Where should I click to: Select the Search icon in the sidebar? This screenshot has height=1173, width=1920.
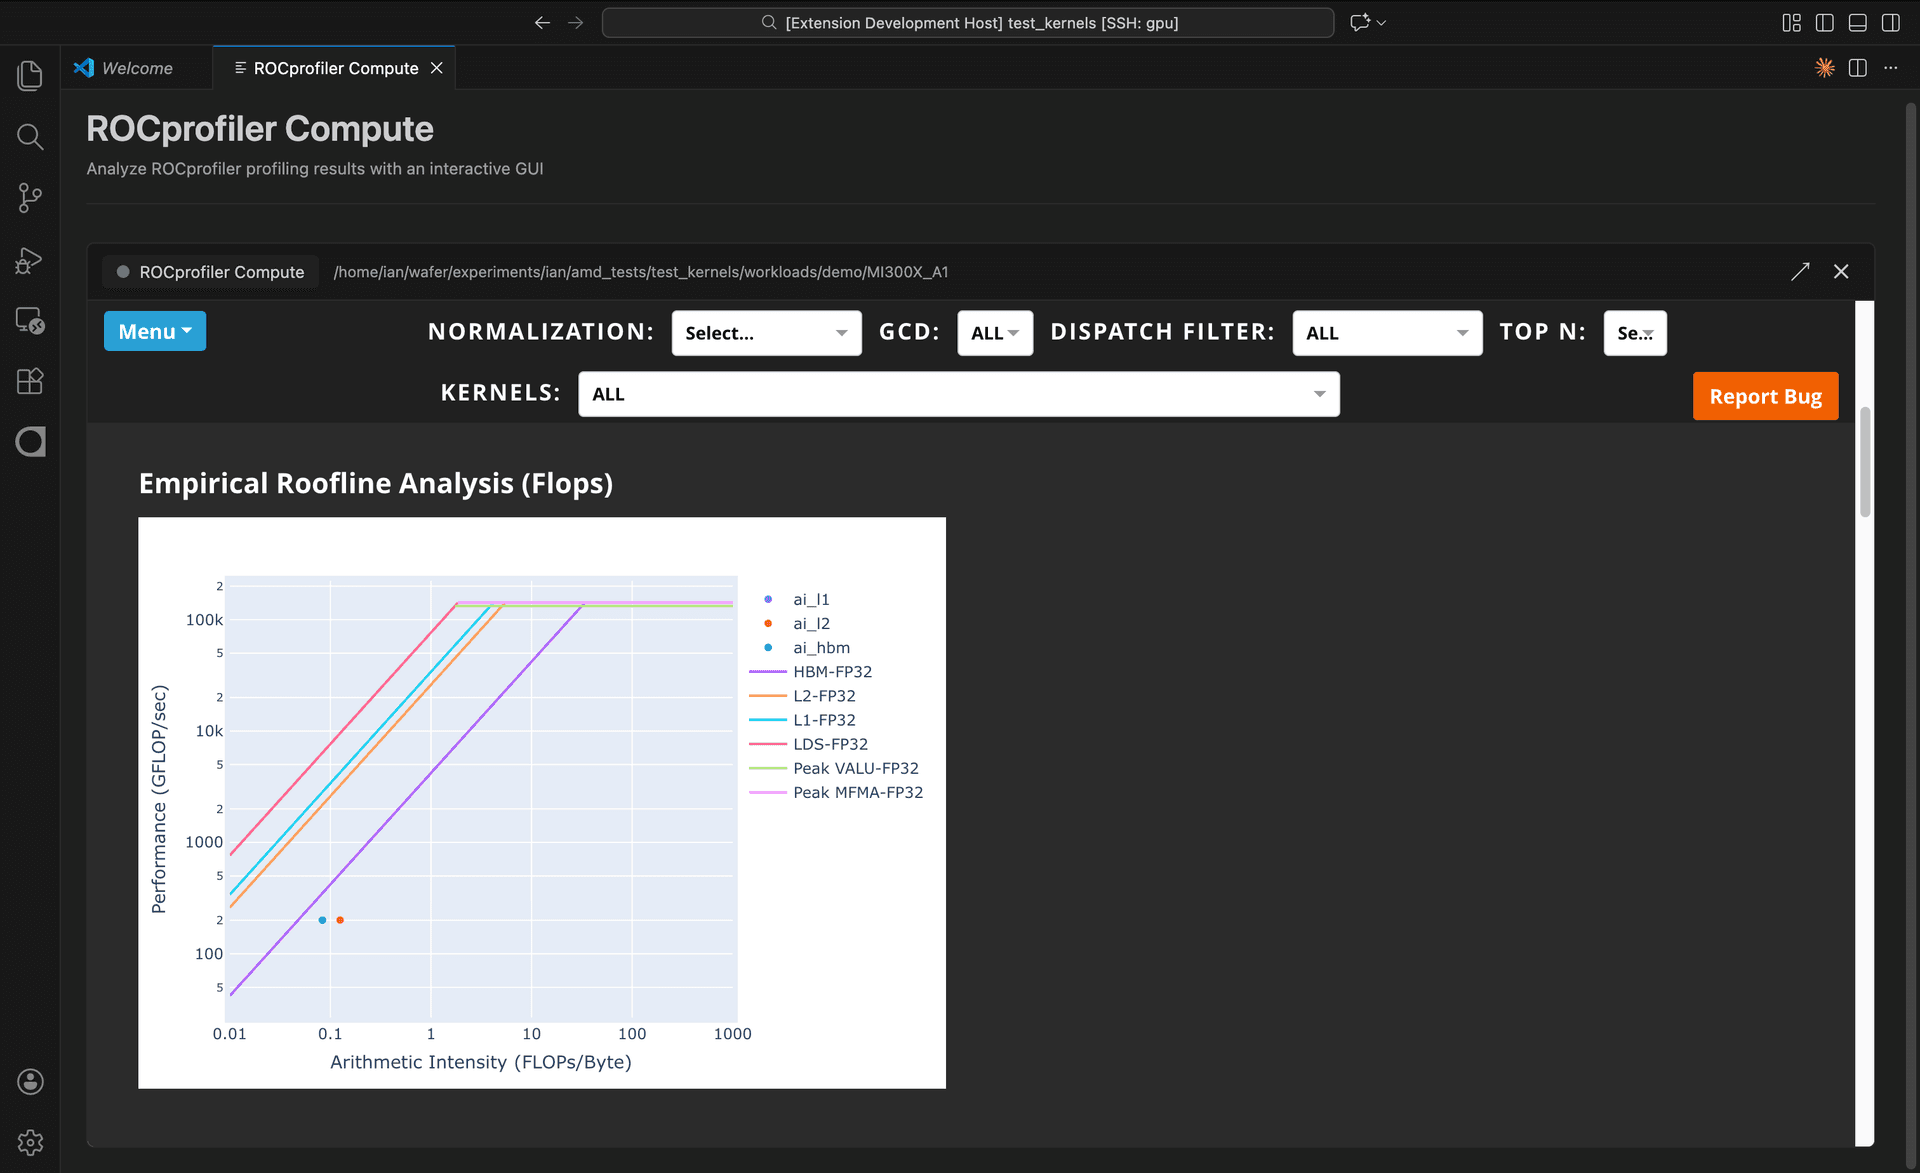point(29,137)
